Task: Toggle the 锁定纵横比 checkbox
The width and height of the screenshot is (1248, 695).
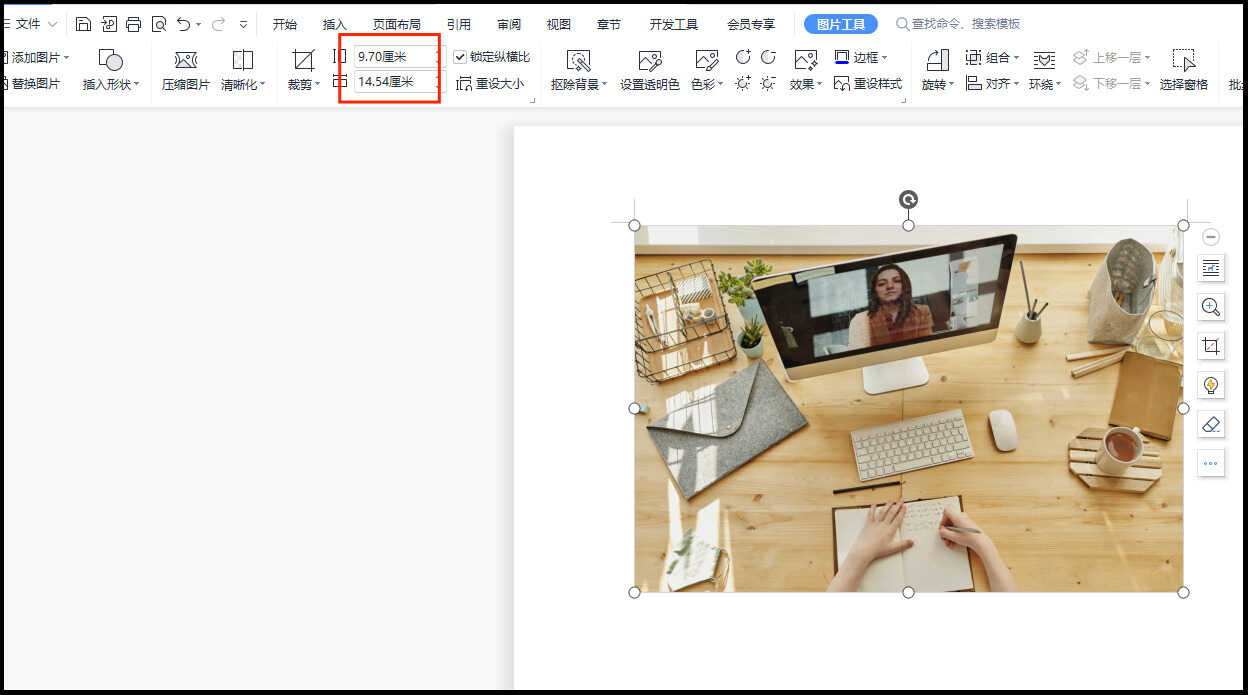Action: [460, 57]
